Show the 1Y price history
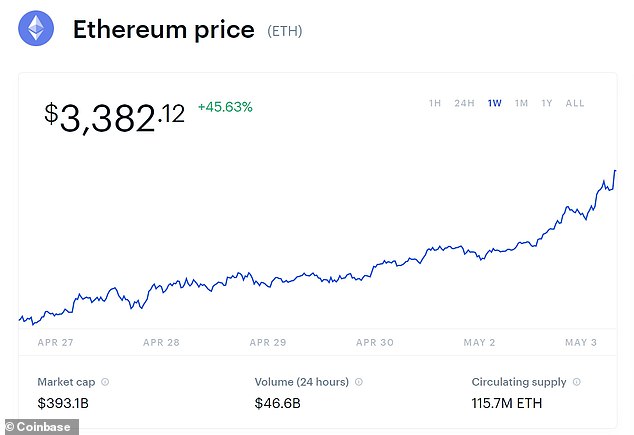This screenshot has height=435, width=634. tap(547, 103)
